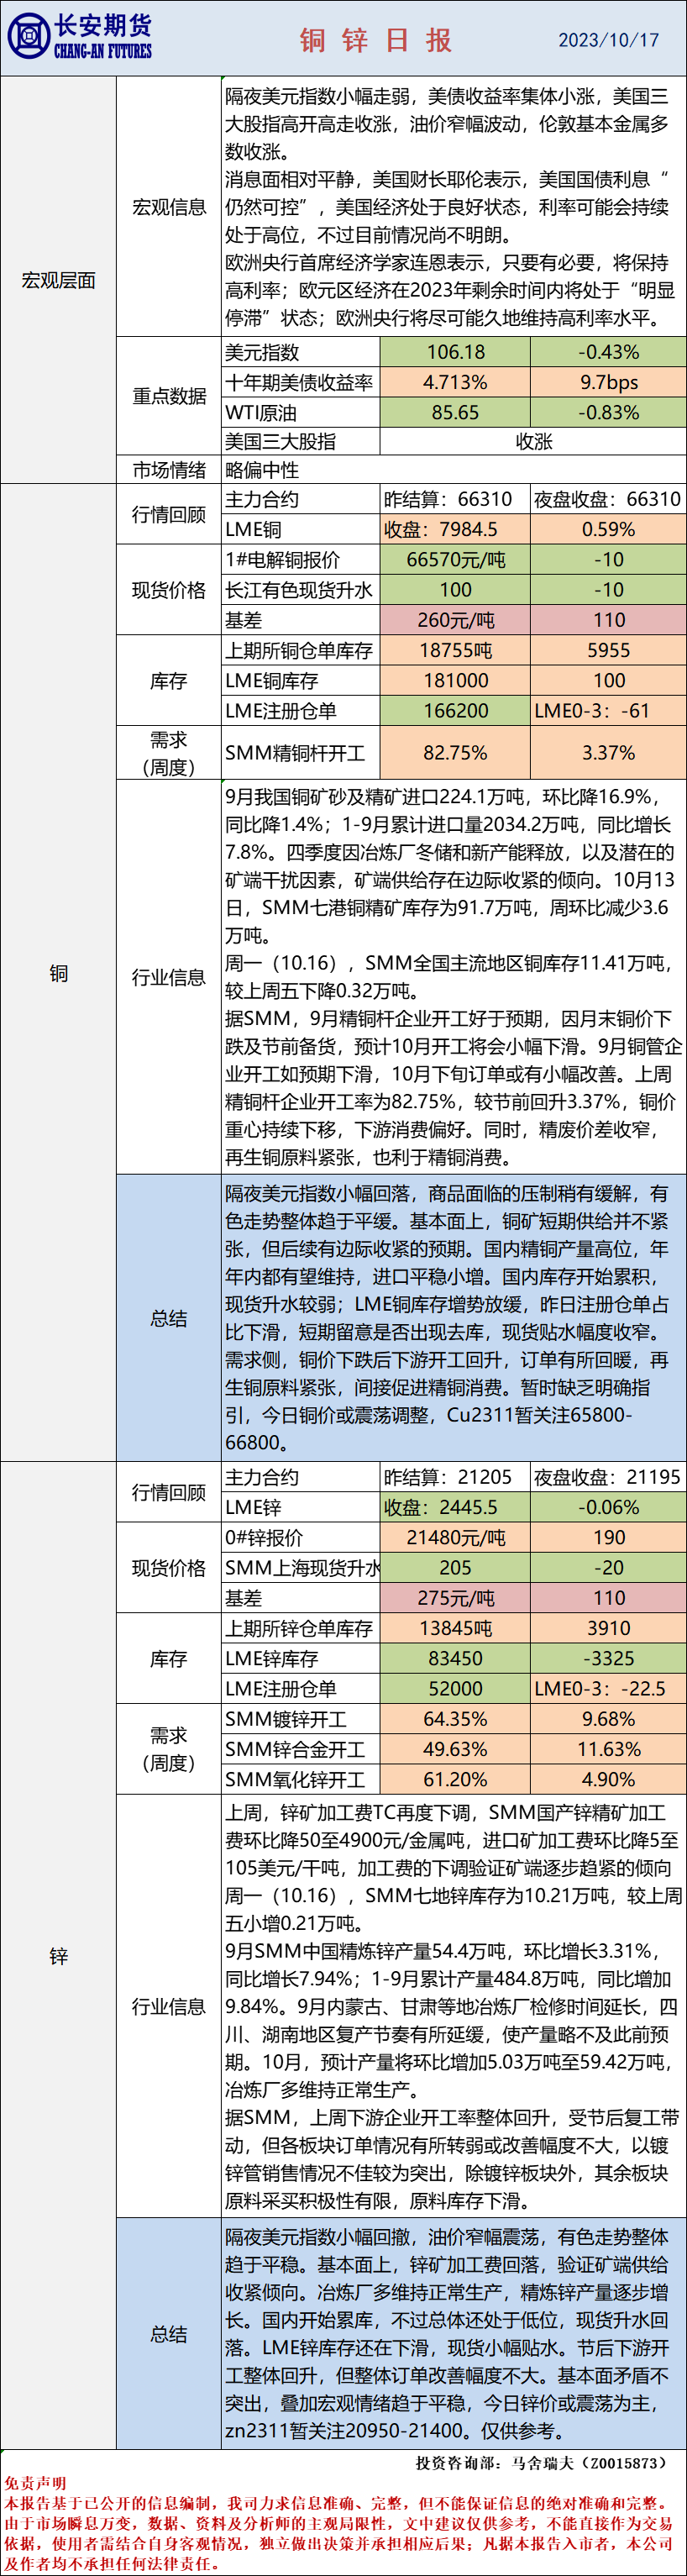Image resolution: width=687 pixels, height=2576 pixels.
Task: Click the 美国三大股指 label
Action: click(300, 441)
